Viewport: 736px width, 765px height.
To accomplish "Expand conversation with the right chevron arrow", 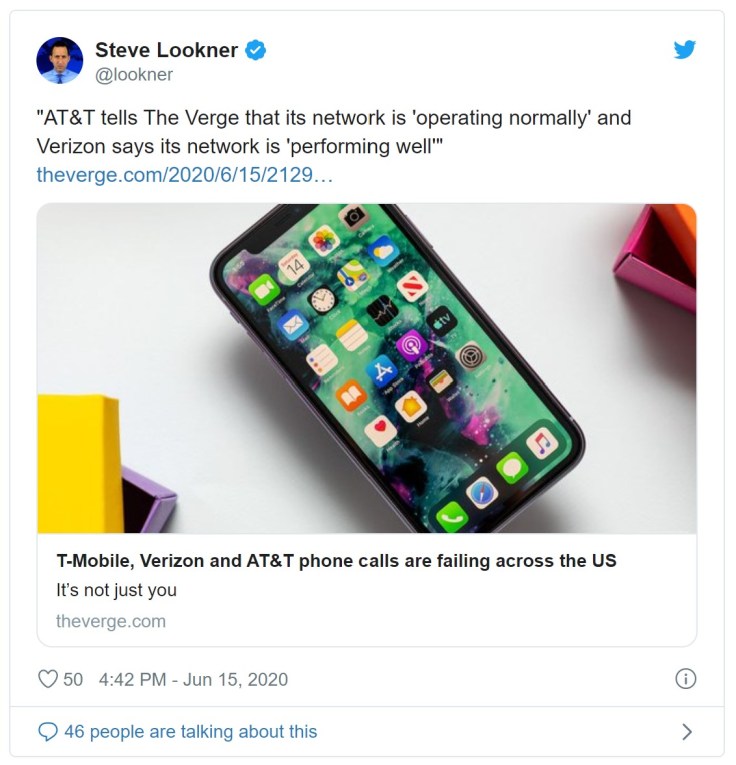I will (x=687, y=732).
